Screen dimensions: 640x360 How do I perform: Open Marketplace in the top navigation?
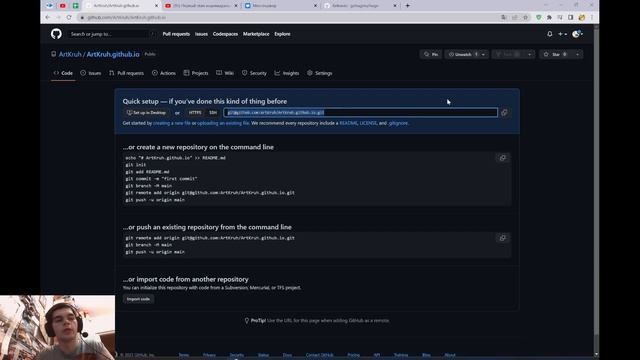pyautogui.click(x=256, y=34)
